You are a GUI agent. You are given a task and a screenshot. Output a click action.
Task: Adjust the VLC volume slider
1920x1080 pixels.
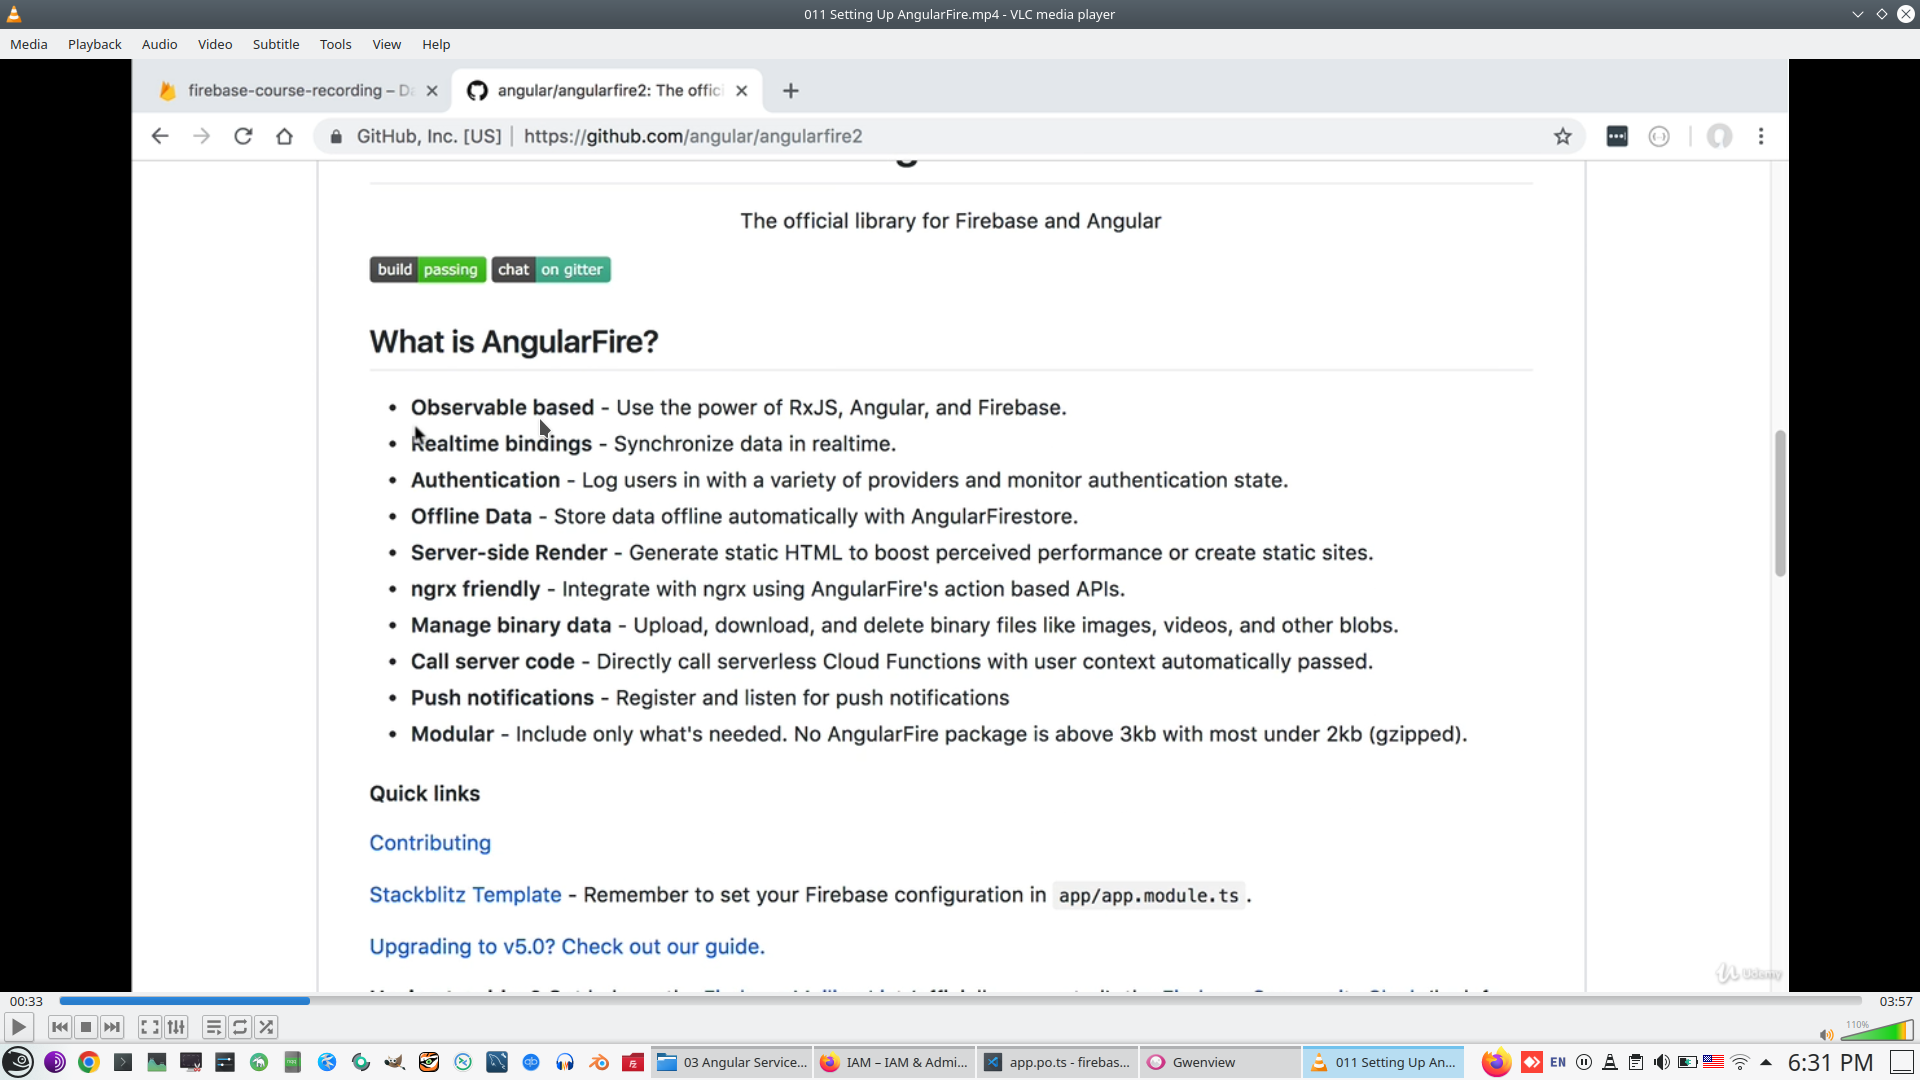(x=1877, y=1032)
